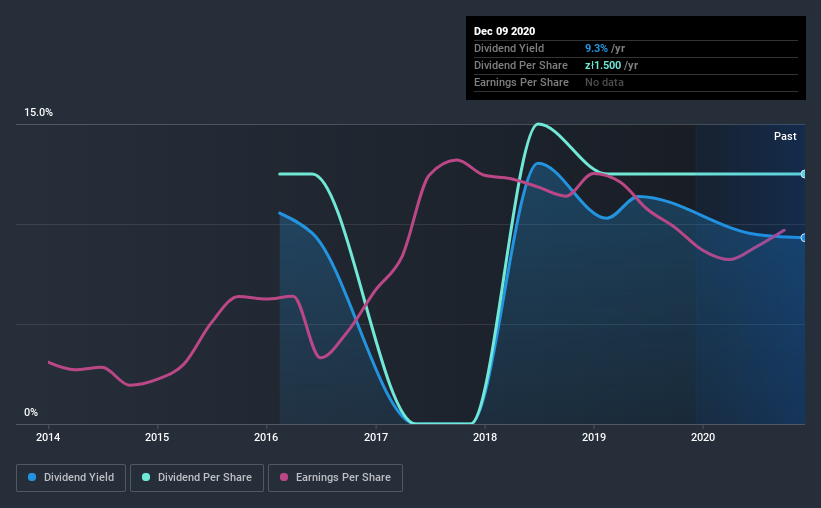Click the Dec 09 2020 tooltip date

(504, 31)
